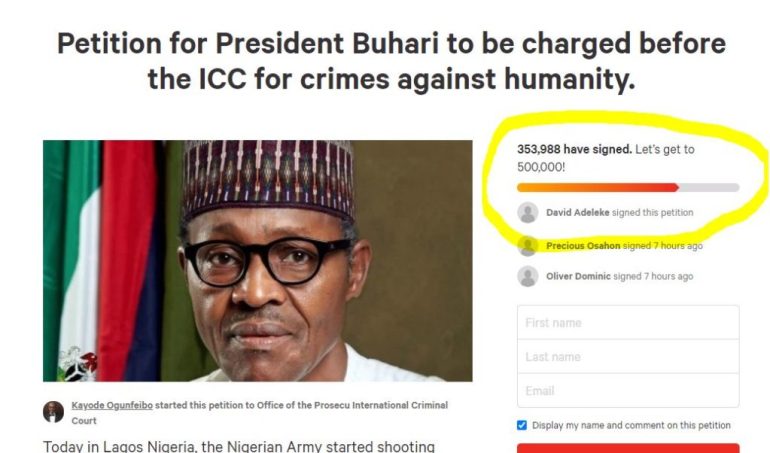770x453 pixels.
Task: Focus the Last name field
Action: click(628, 357)
